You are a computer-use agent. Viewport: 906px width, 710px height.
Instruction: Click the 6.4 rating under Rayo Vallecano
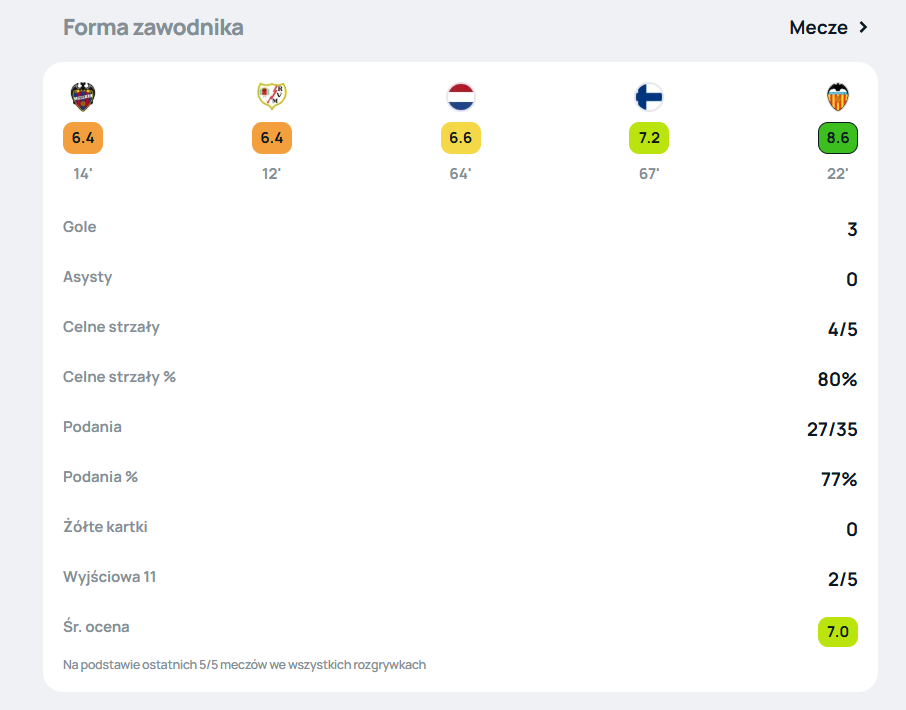click(x=272, y=138)
